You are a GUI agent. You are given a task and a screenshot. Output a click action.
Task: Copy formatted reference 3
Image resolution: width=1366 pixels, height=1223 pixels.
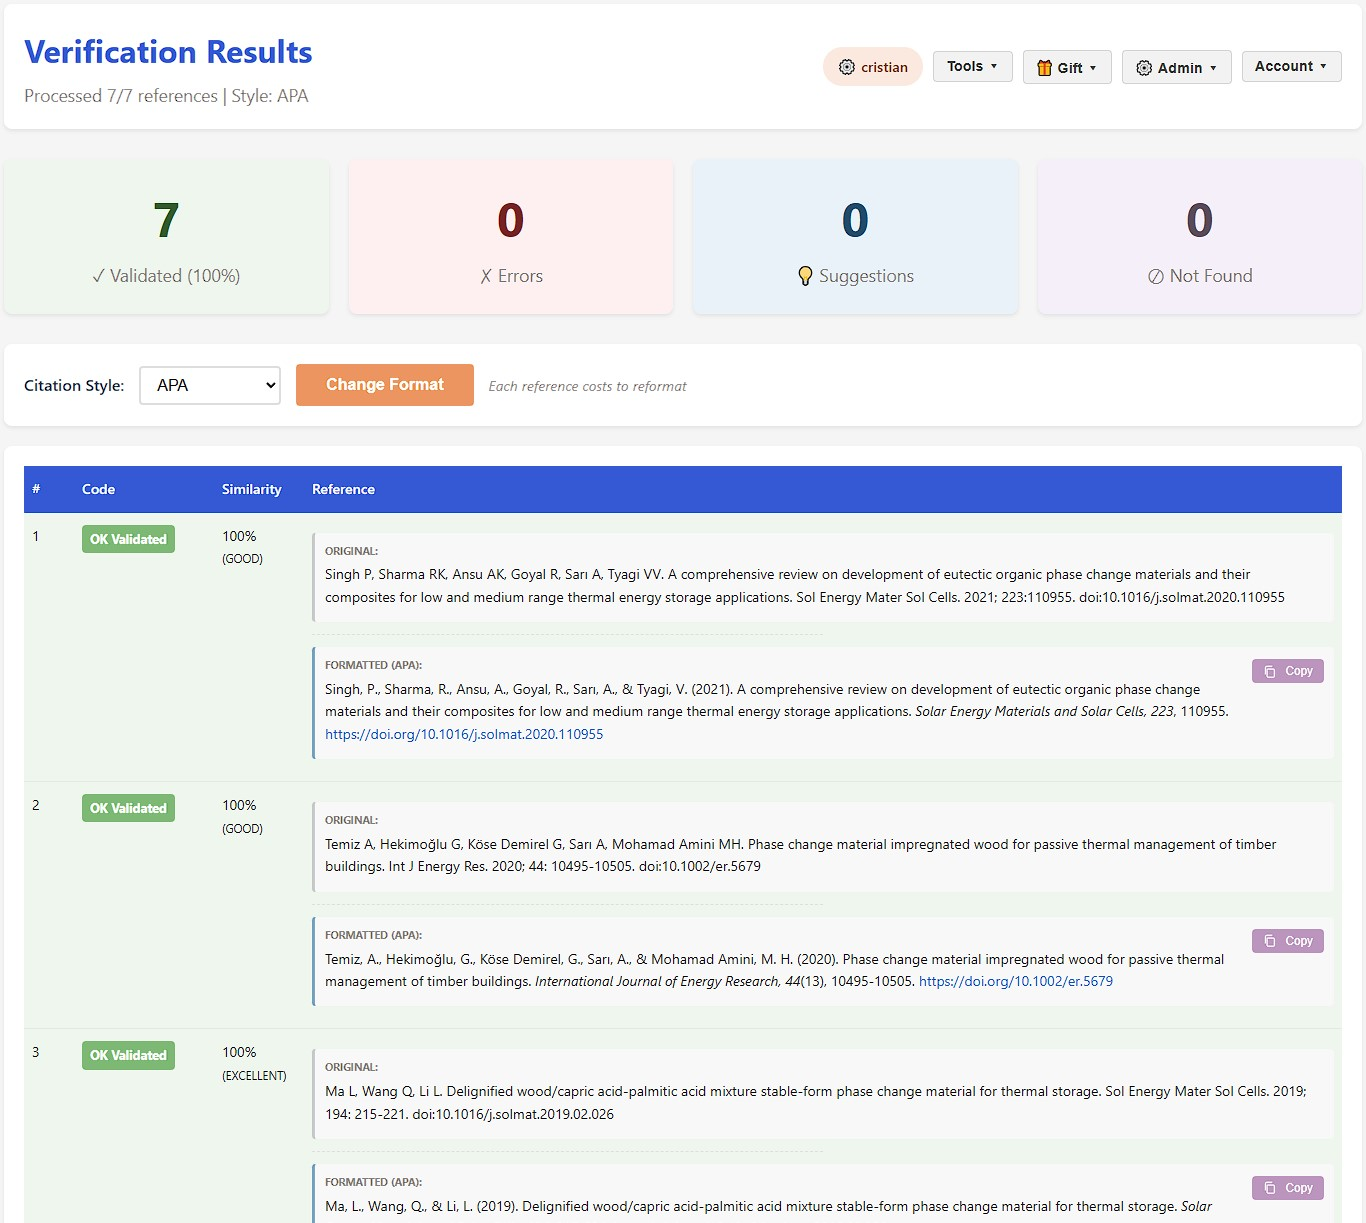pos(1287,1188)
